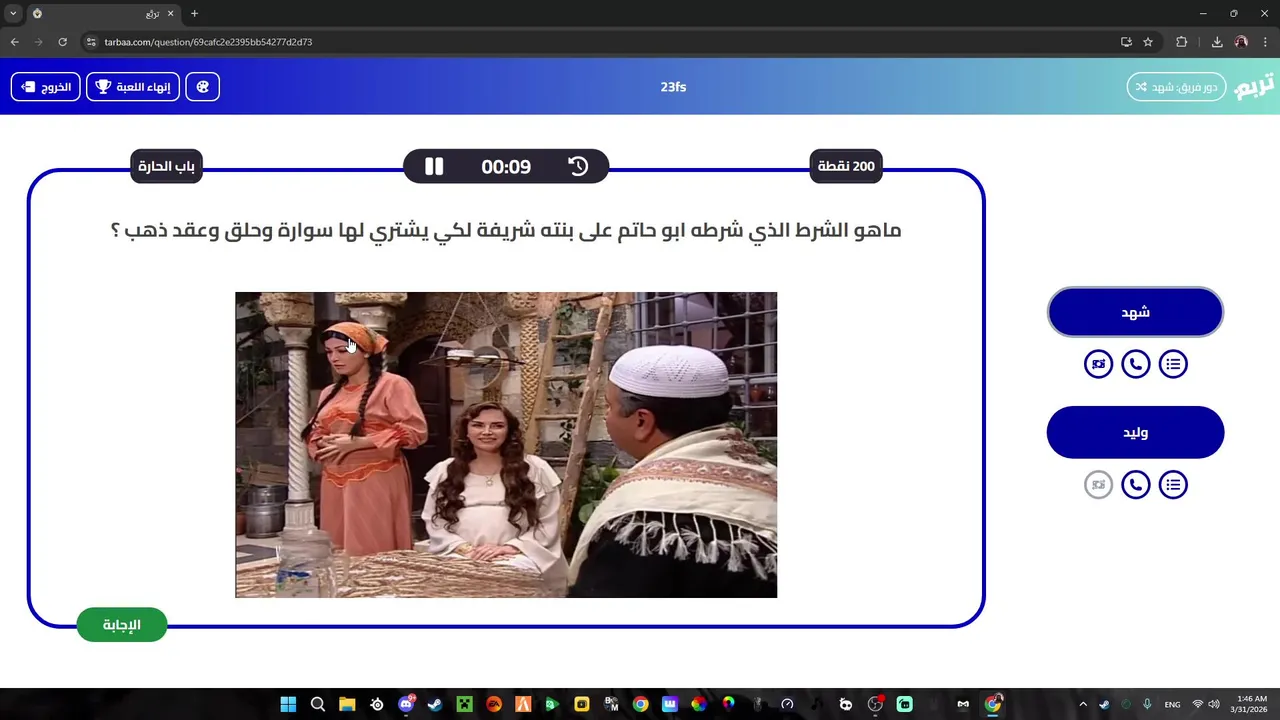This screenshot has width=1280, height=720.
Task: Open the theme palette button in the header
Action: pos(203,87)
